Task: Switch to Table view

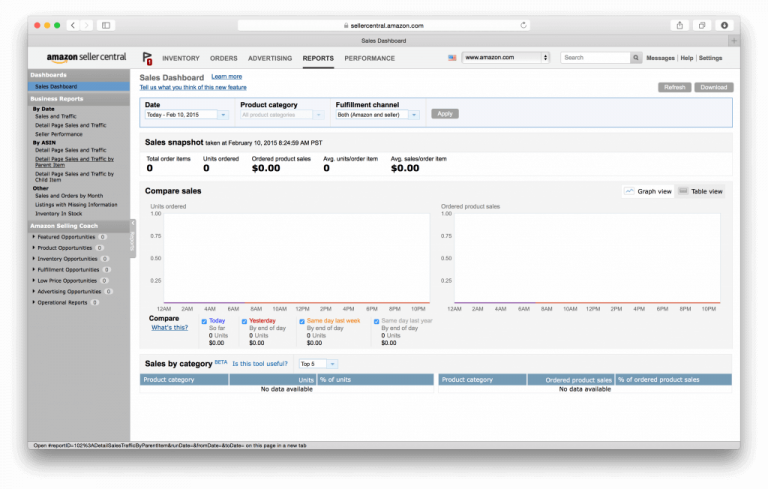Action: pos(701,191)
